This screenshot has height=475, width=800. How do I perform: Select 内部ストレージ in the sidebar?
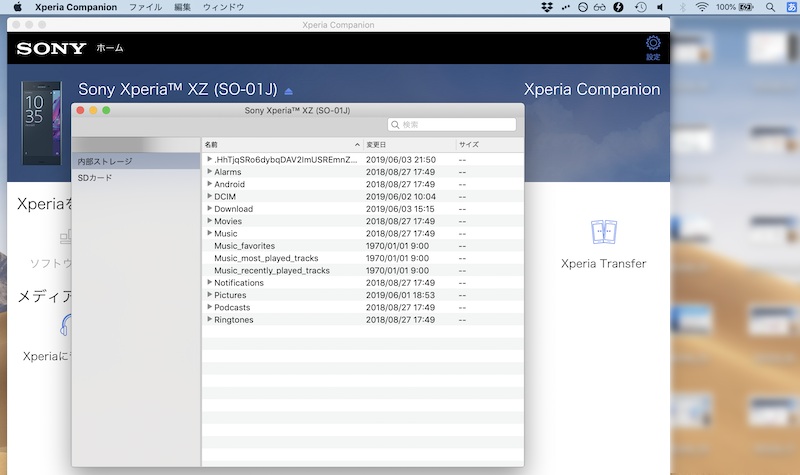click(x=104, y=161)
